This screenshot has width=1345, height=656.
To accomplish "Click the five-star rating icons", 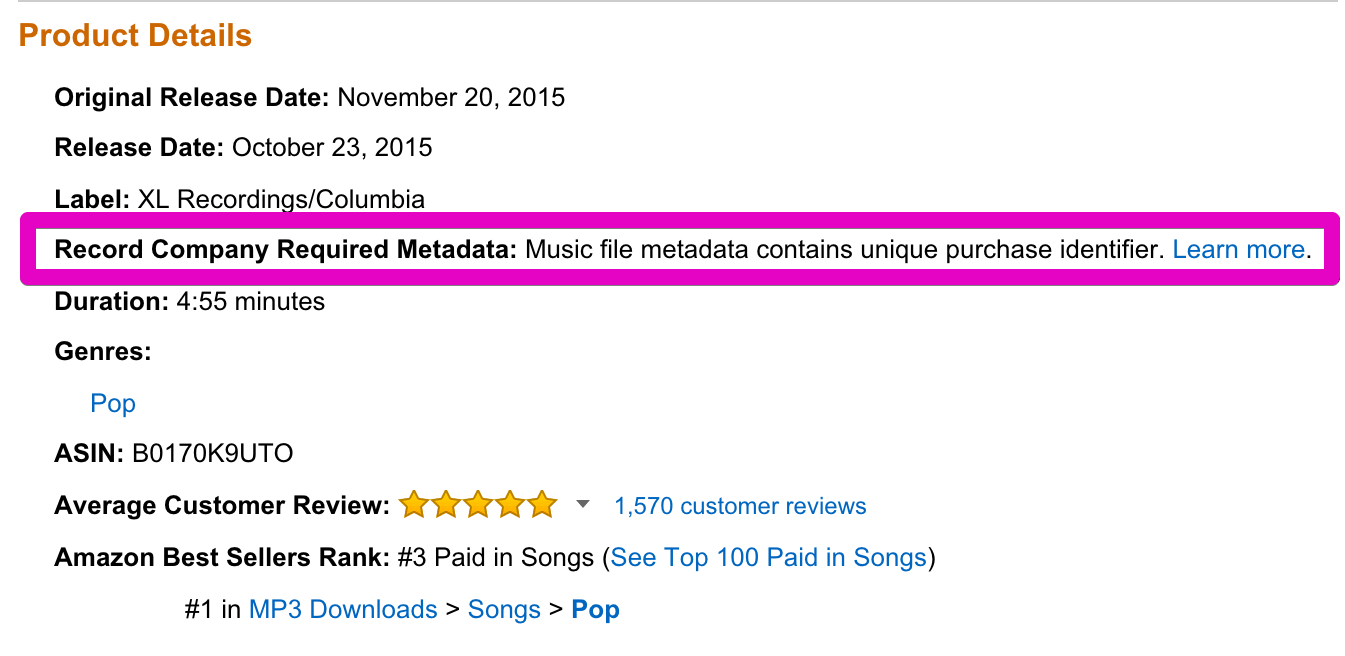I will [477, 505].
